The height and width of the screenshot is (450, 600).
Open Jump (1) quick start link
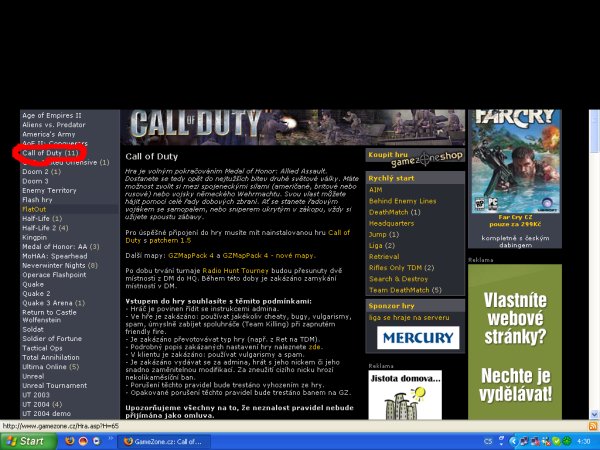pyautogui.click(x=384, y=234)
